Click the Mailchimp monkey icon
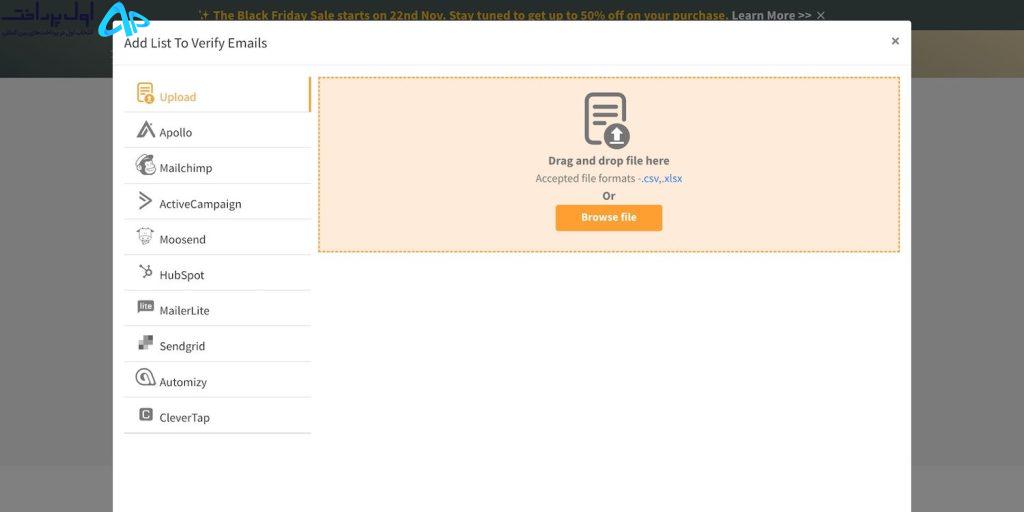The image size is (1024, 512). pos(145,165)
